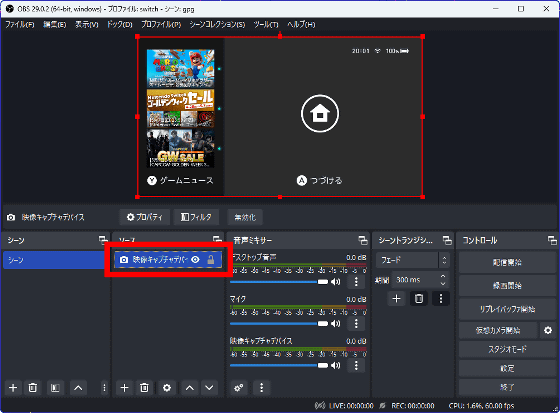Open デスクトップ音声 three-dot options menu

pos(356,282)
